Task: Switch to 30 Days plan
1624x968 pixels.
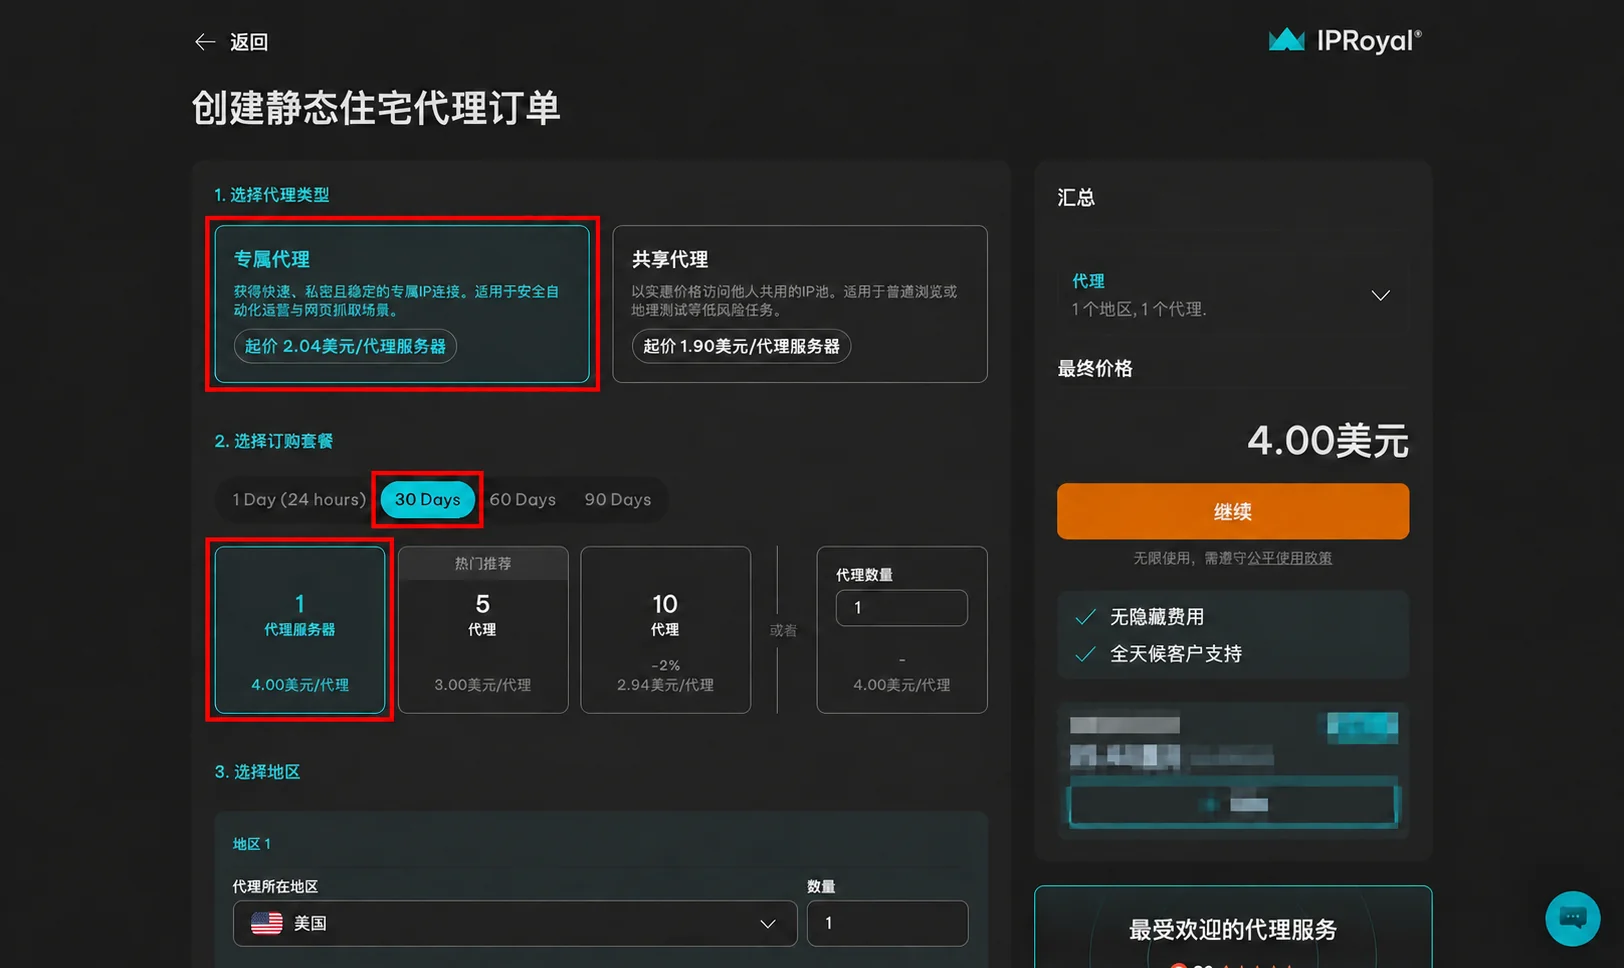Action: point(427,499)
